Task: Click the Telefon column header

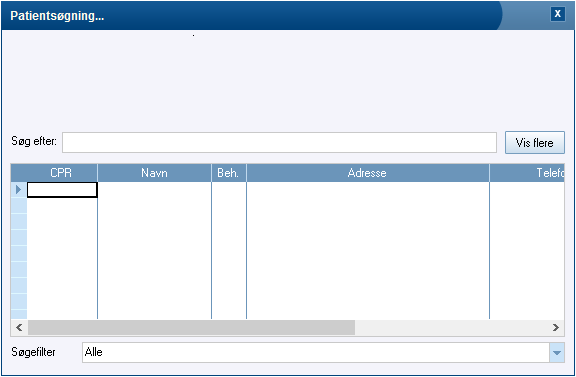Action: click(x=527, y=173)
